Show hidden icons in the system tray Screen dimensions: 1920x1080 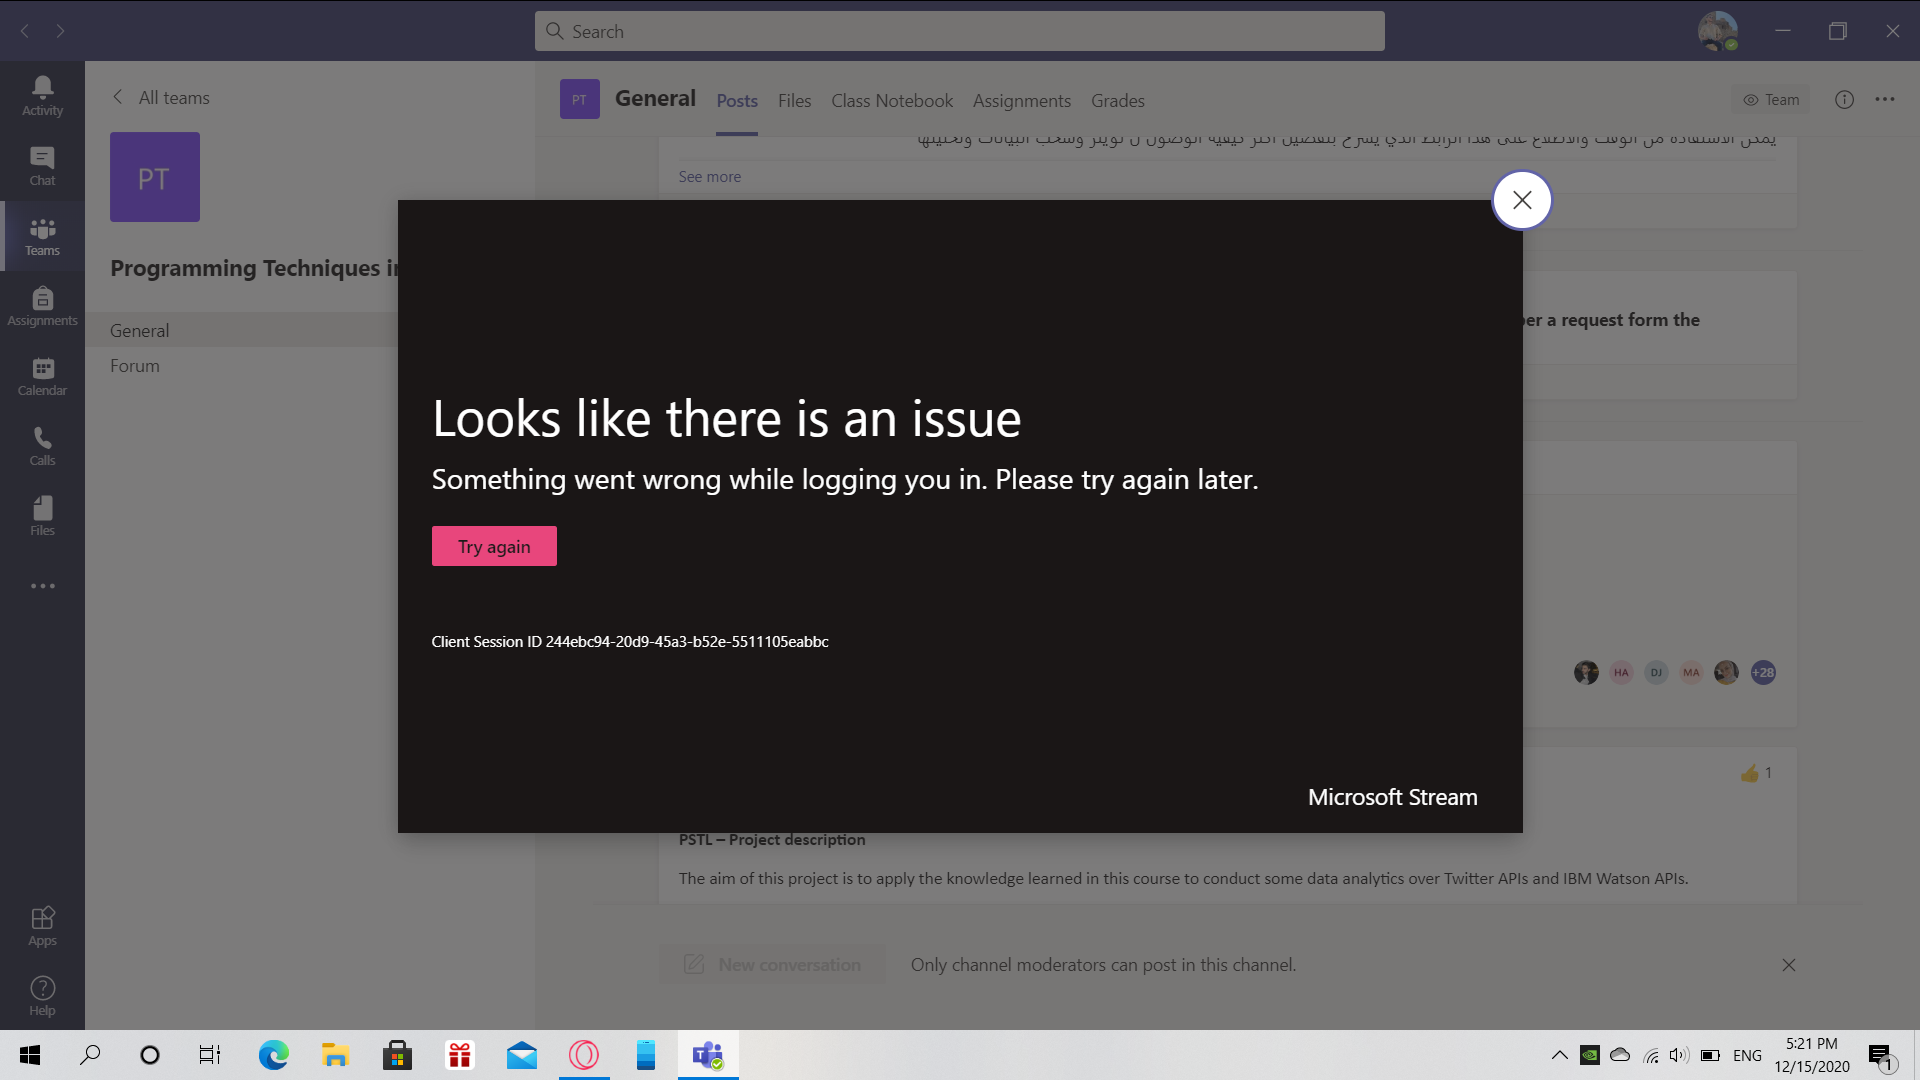[x=1558, y=1055]
